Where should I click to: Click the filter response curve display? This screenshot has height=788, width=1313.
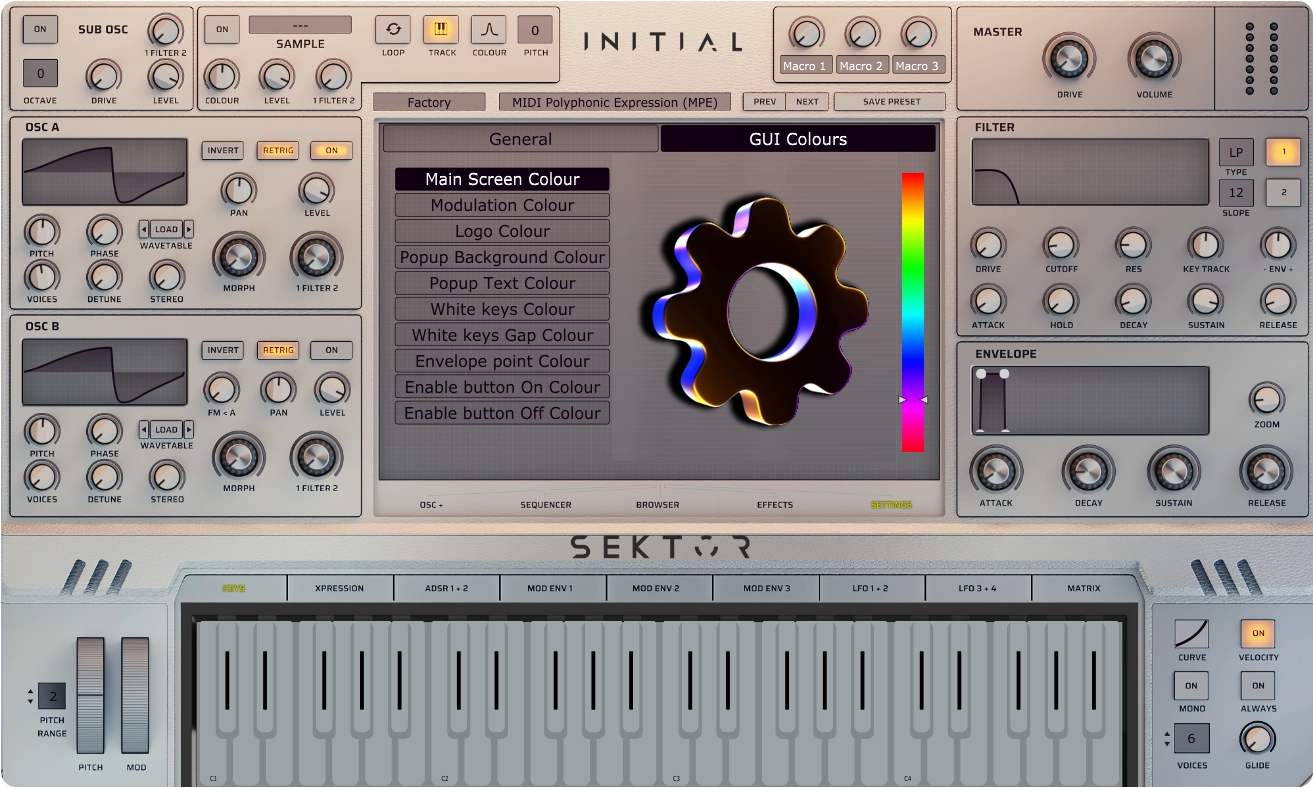(1090, 173)
